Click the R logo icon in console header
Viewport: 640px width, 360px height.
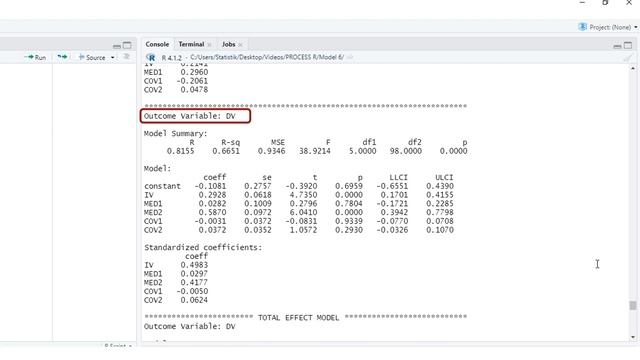[x=151, y=57]
